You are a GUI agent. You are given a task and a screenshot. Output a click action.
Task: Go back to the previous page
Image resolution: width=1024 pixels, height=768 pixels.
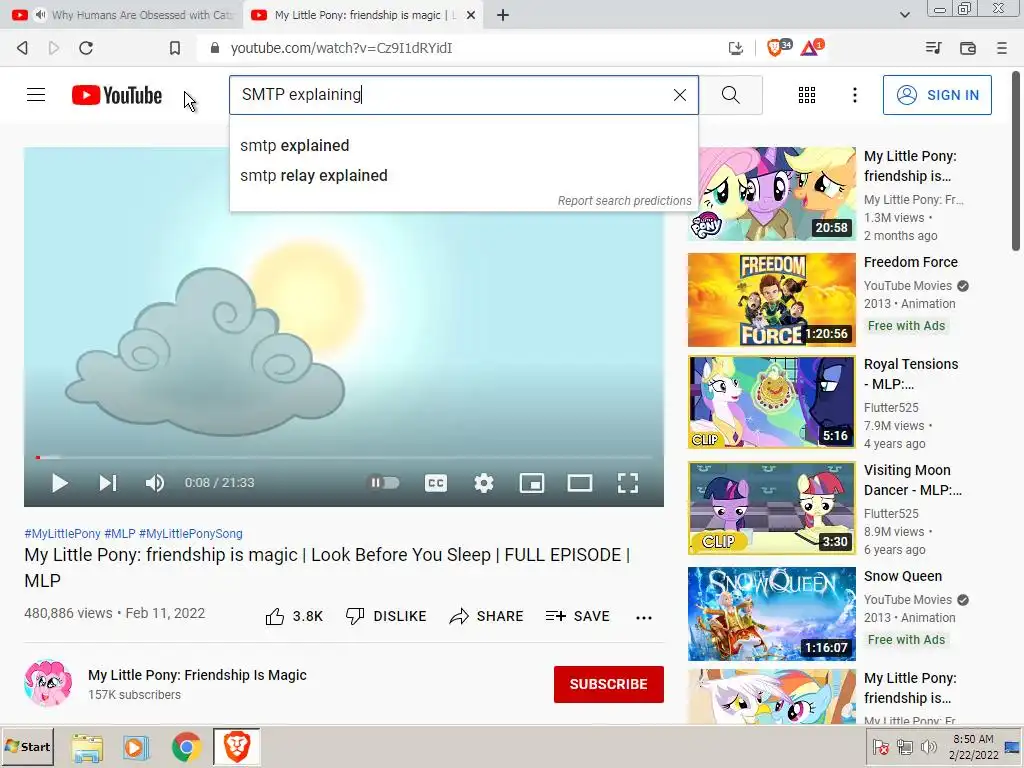coord(22,48)
